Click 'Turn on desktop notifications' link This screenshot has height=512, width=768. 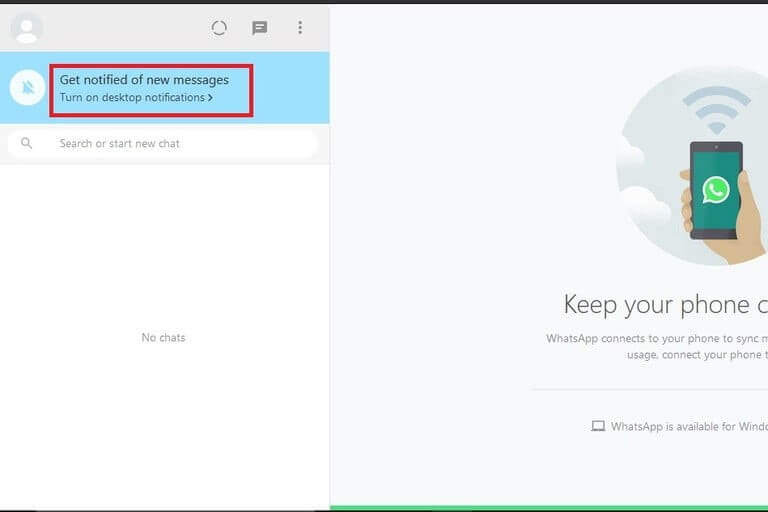136,98
